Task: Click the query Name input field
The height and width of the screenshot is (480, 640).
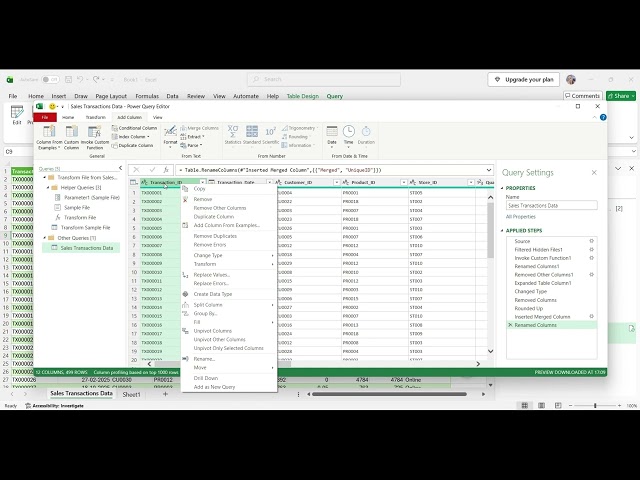Action: click(551, 205)
